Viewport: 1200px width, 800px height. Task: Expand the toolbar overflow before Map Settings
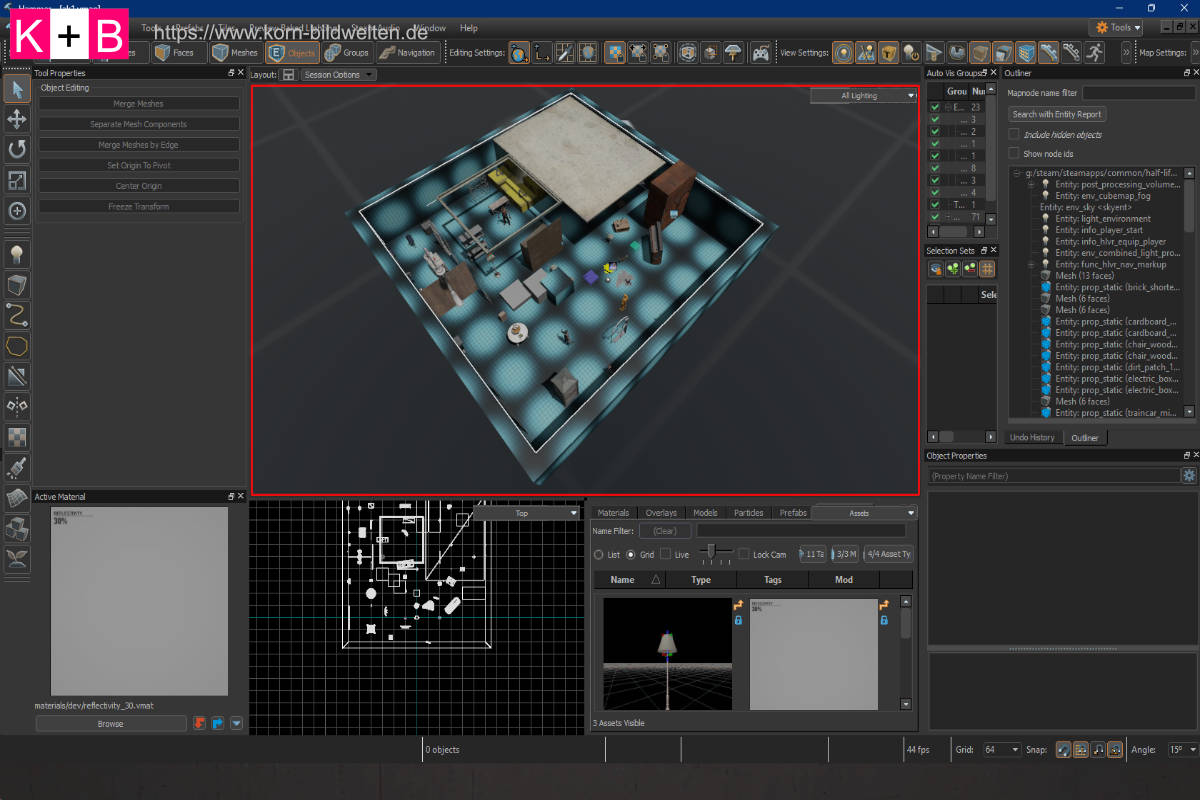(1127, 52)
